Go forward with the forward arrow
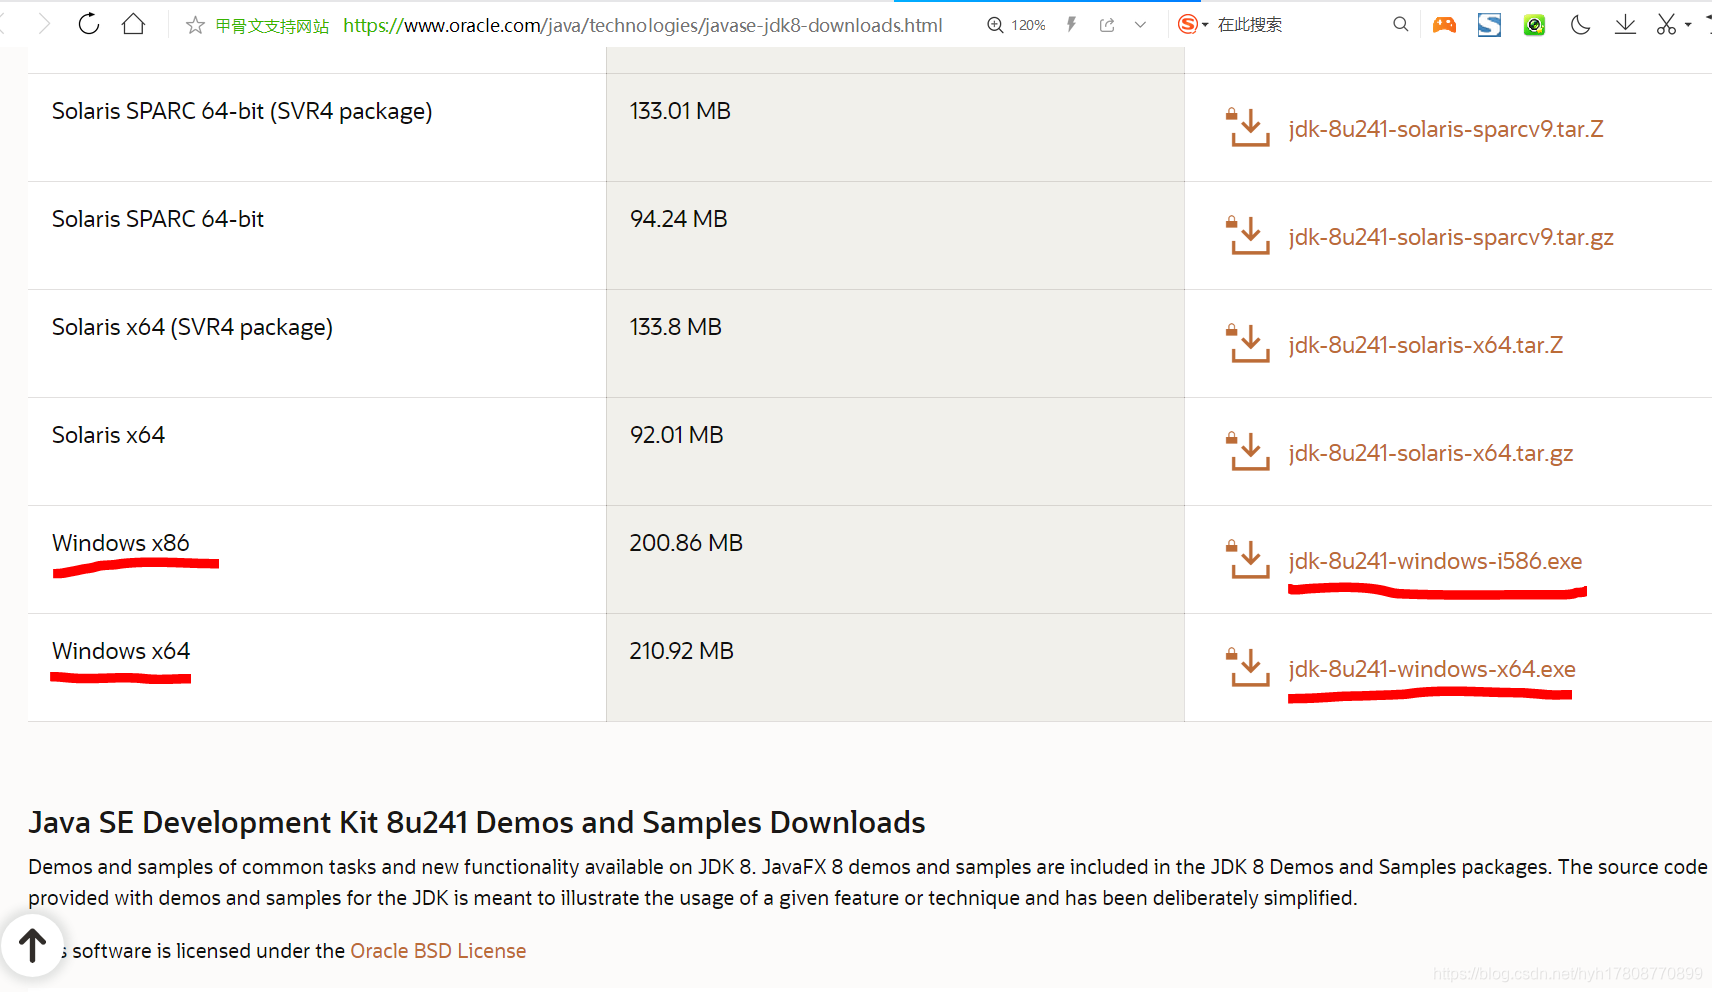 pyautogui.click(x=44, y=24)
